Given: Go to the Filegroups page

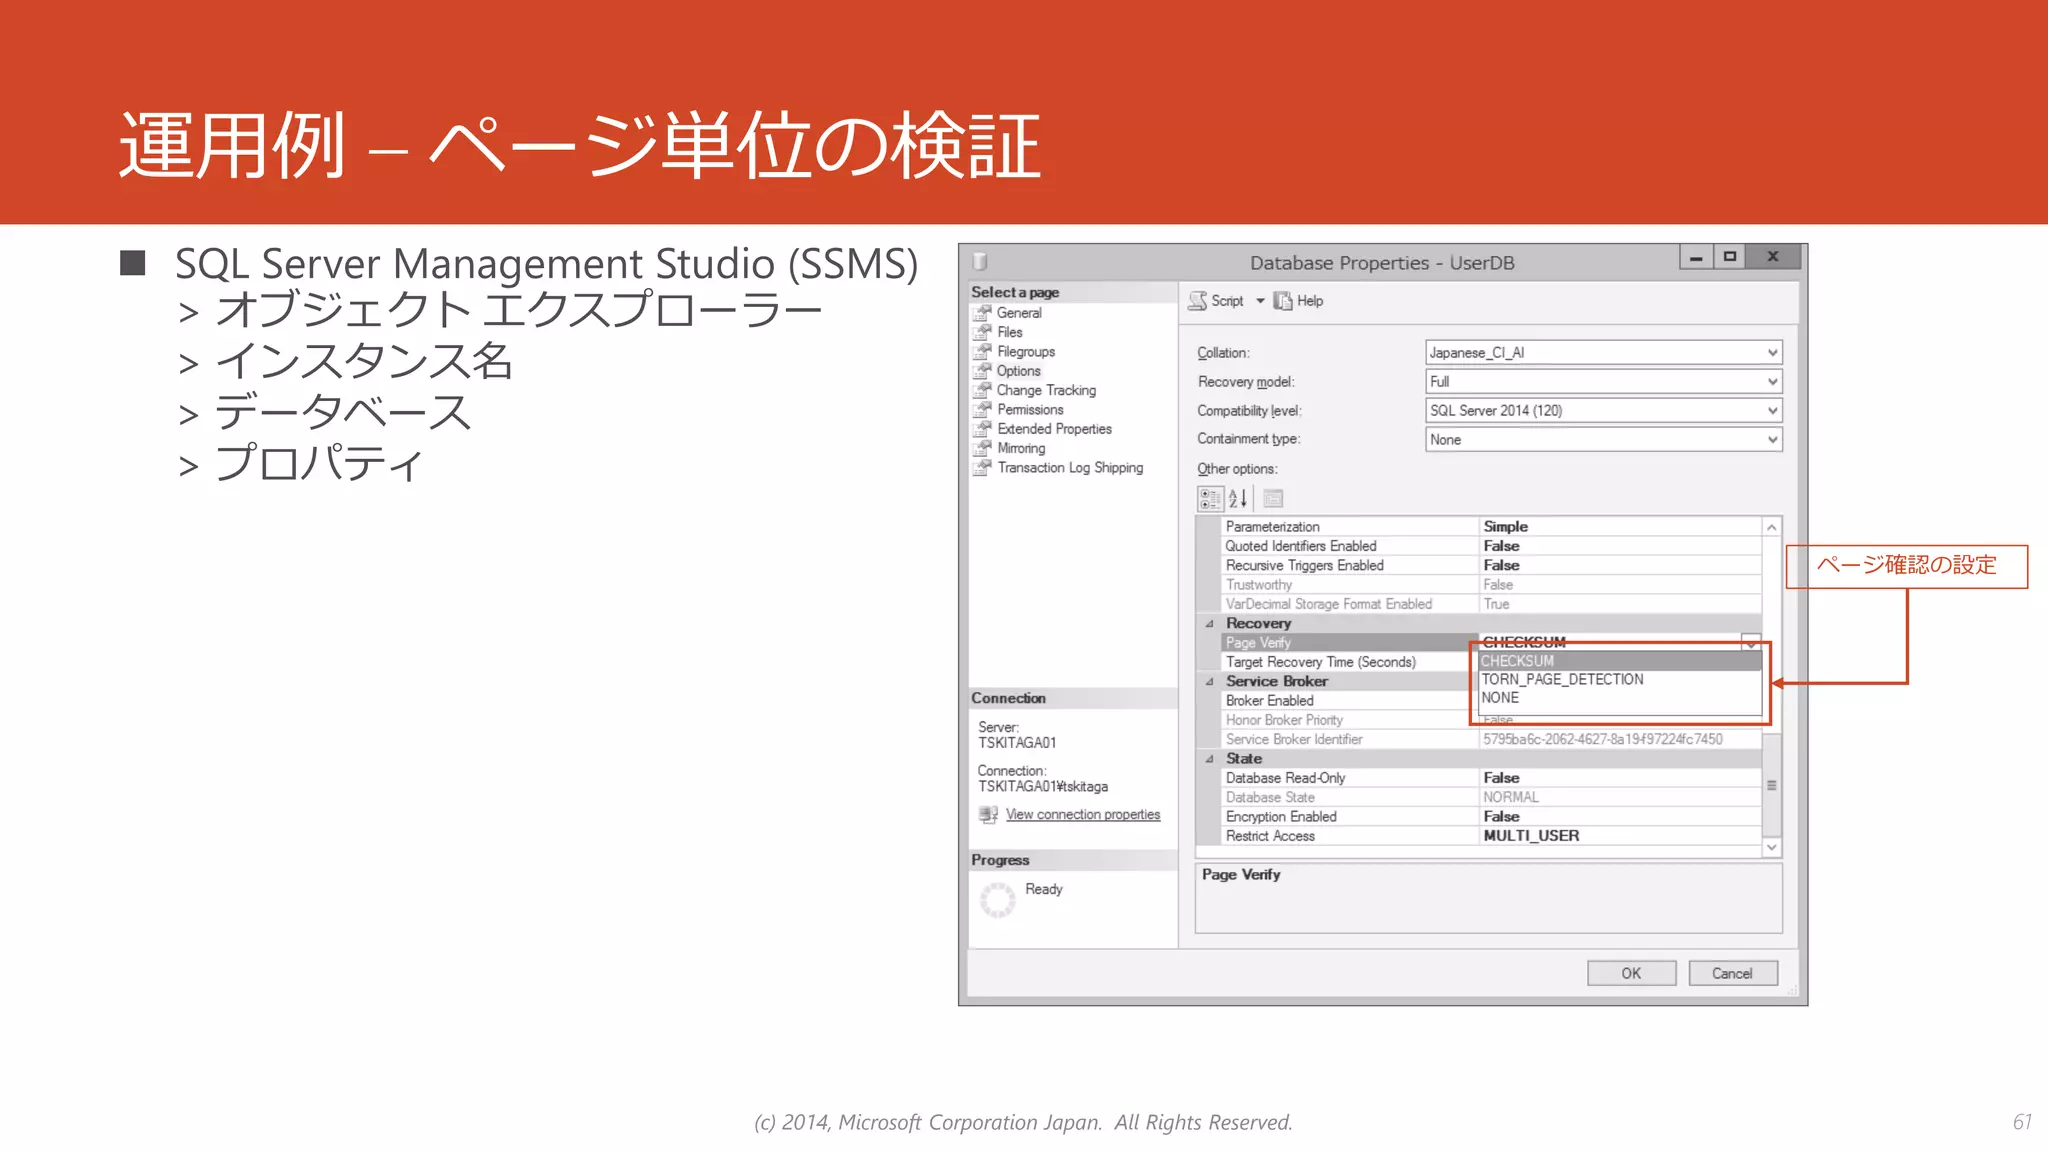Looking at the screenshot, I should (x=1025, y=352).
